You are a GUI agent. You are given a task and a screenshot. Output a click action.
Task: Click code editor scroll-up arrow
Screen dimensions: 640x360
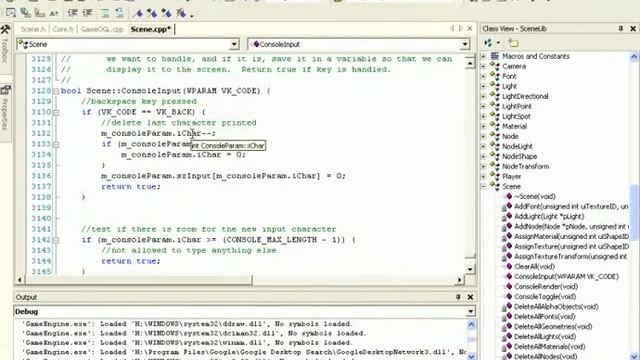click(x=470, y=63)
